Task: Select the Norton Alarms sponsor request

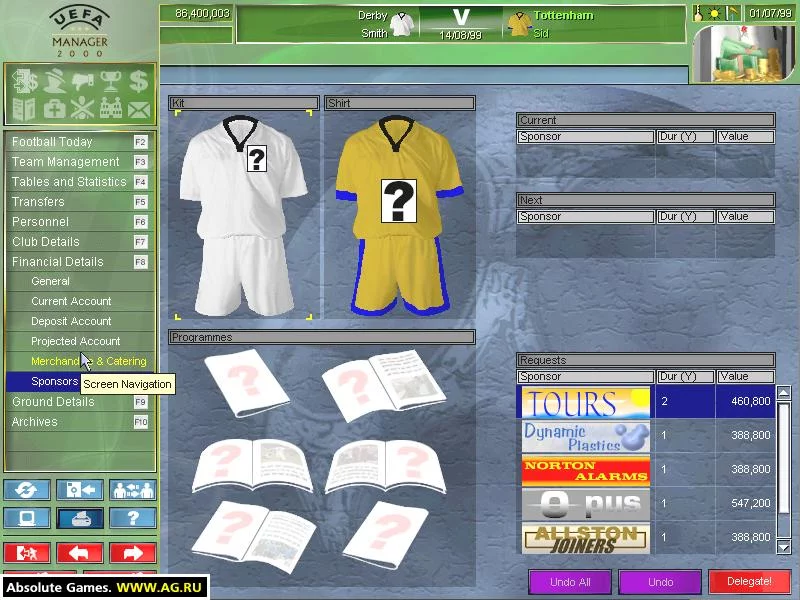Action: pos(646,470)
